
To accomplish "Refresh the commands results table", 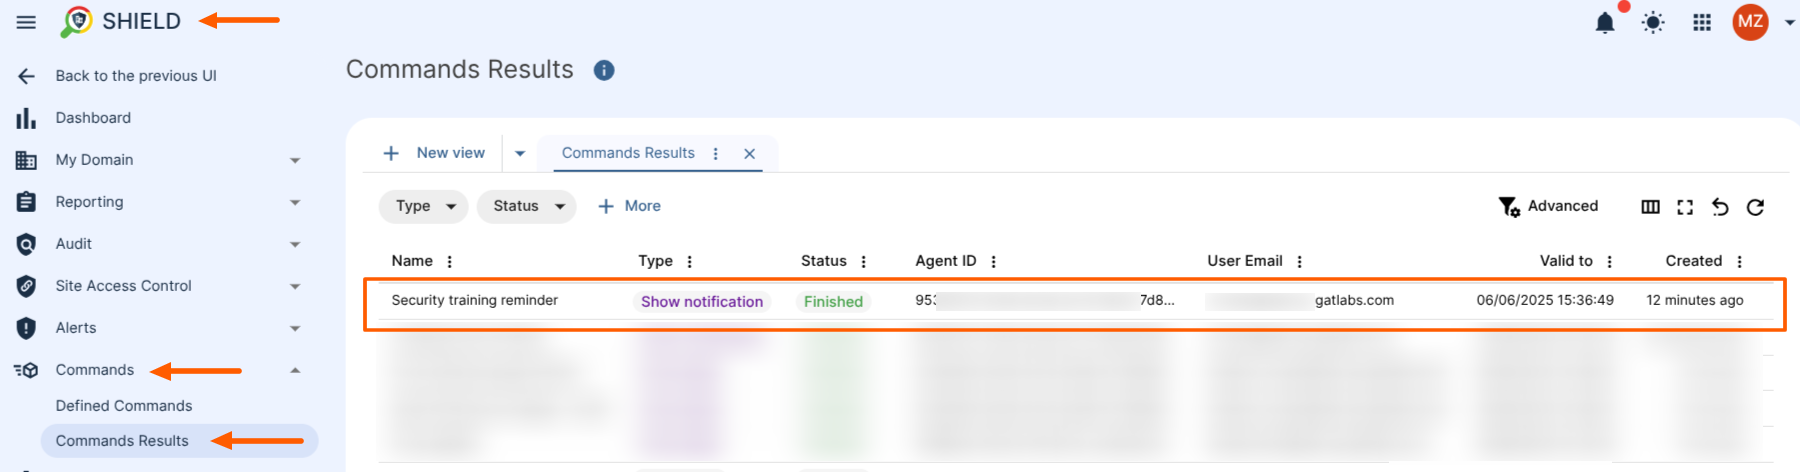I will [1755, 207].
